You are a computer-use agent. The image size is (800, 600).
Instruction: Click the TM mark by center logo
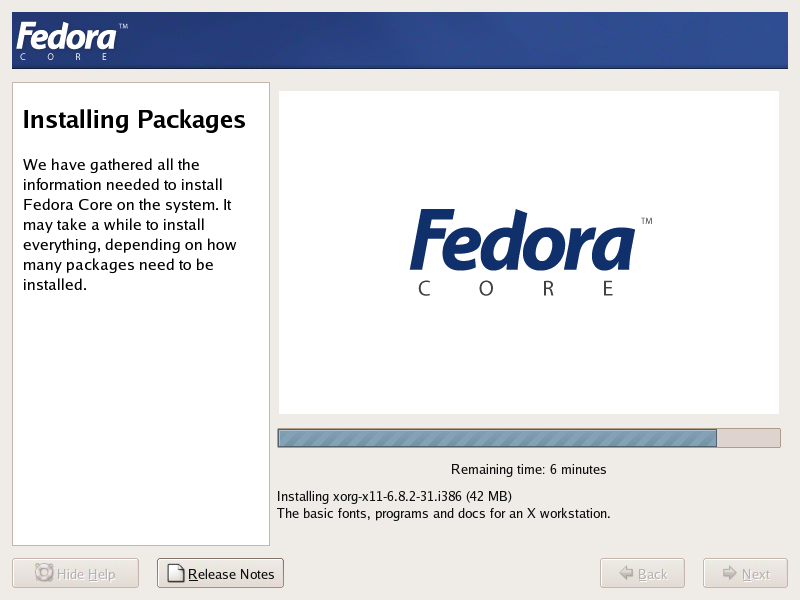tap(647, 221)
